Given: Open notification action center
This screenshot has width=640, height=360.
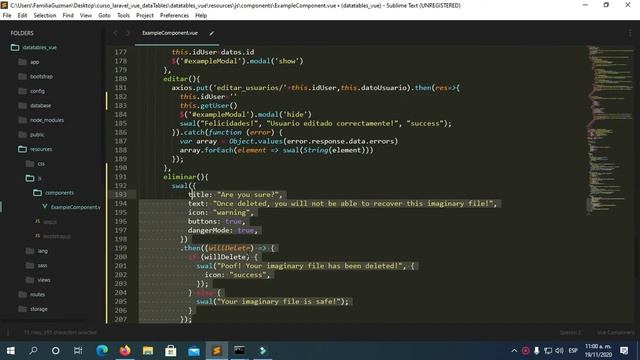Looking at the screenshot, I should coord(624,351).
